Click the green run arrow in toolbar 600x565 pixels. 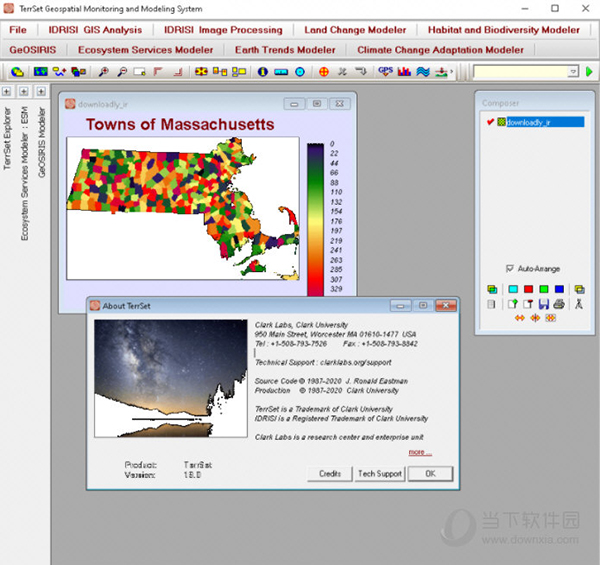pos(590,72)
